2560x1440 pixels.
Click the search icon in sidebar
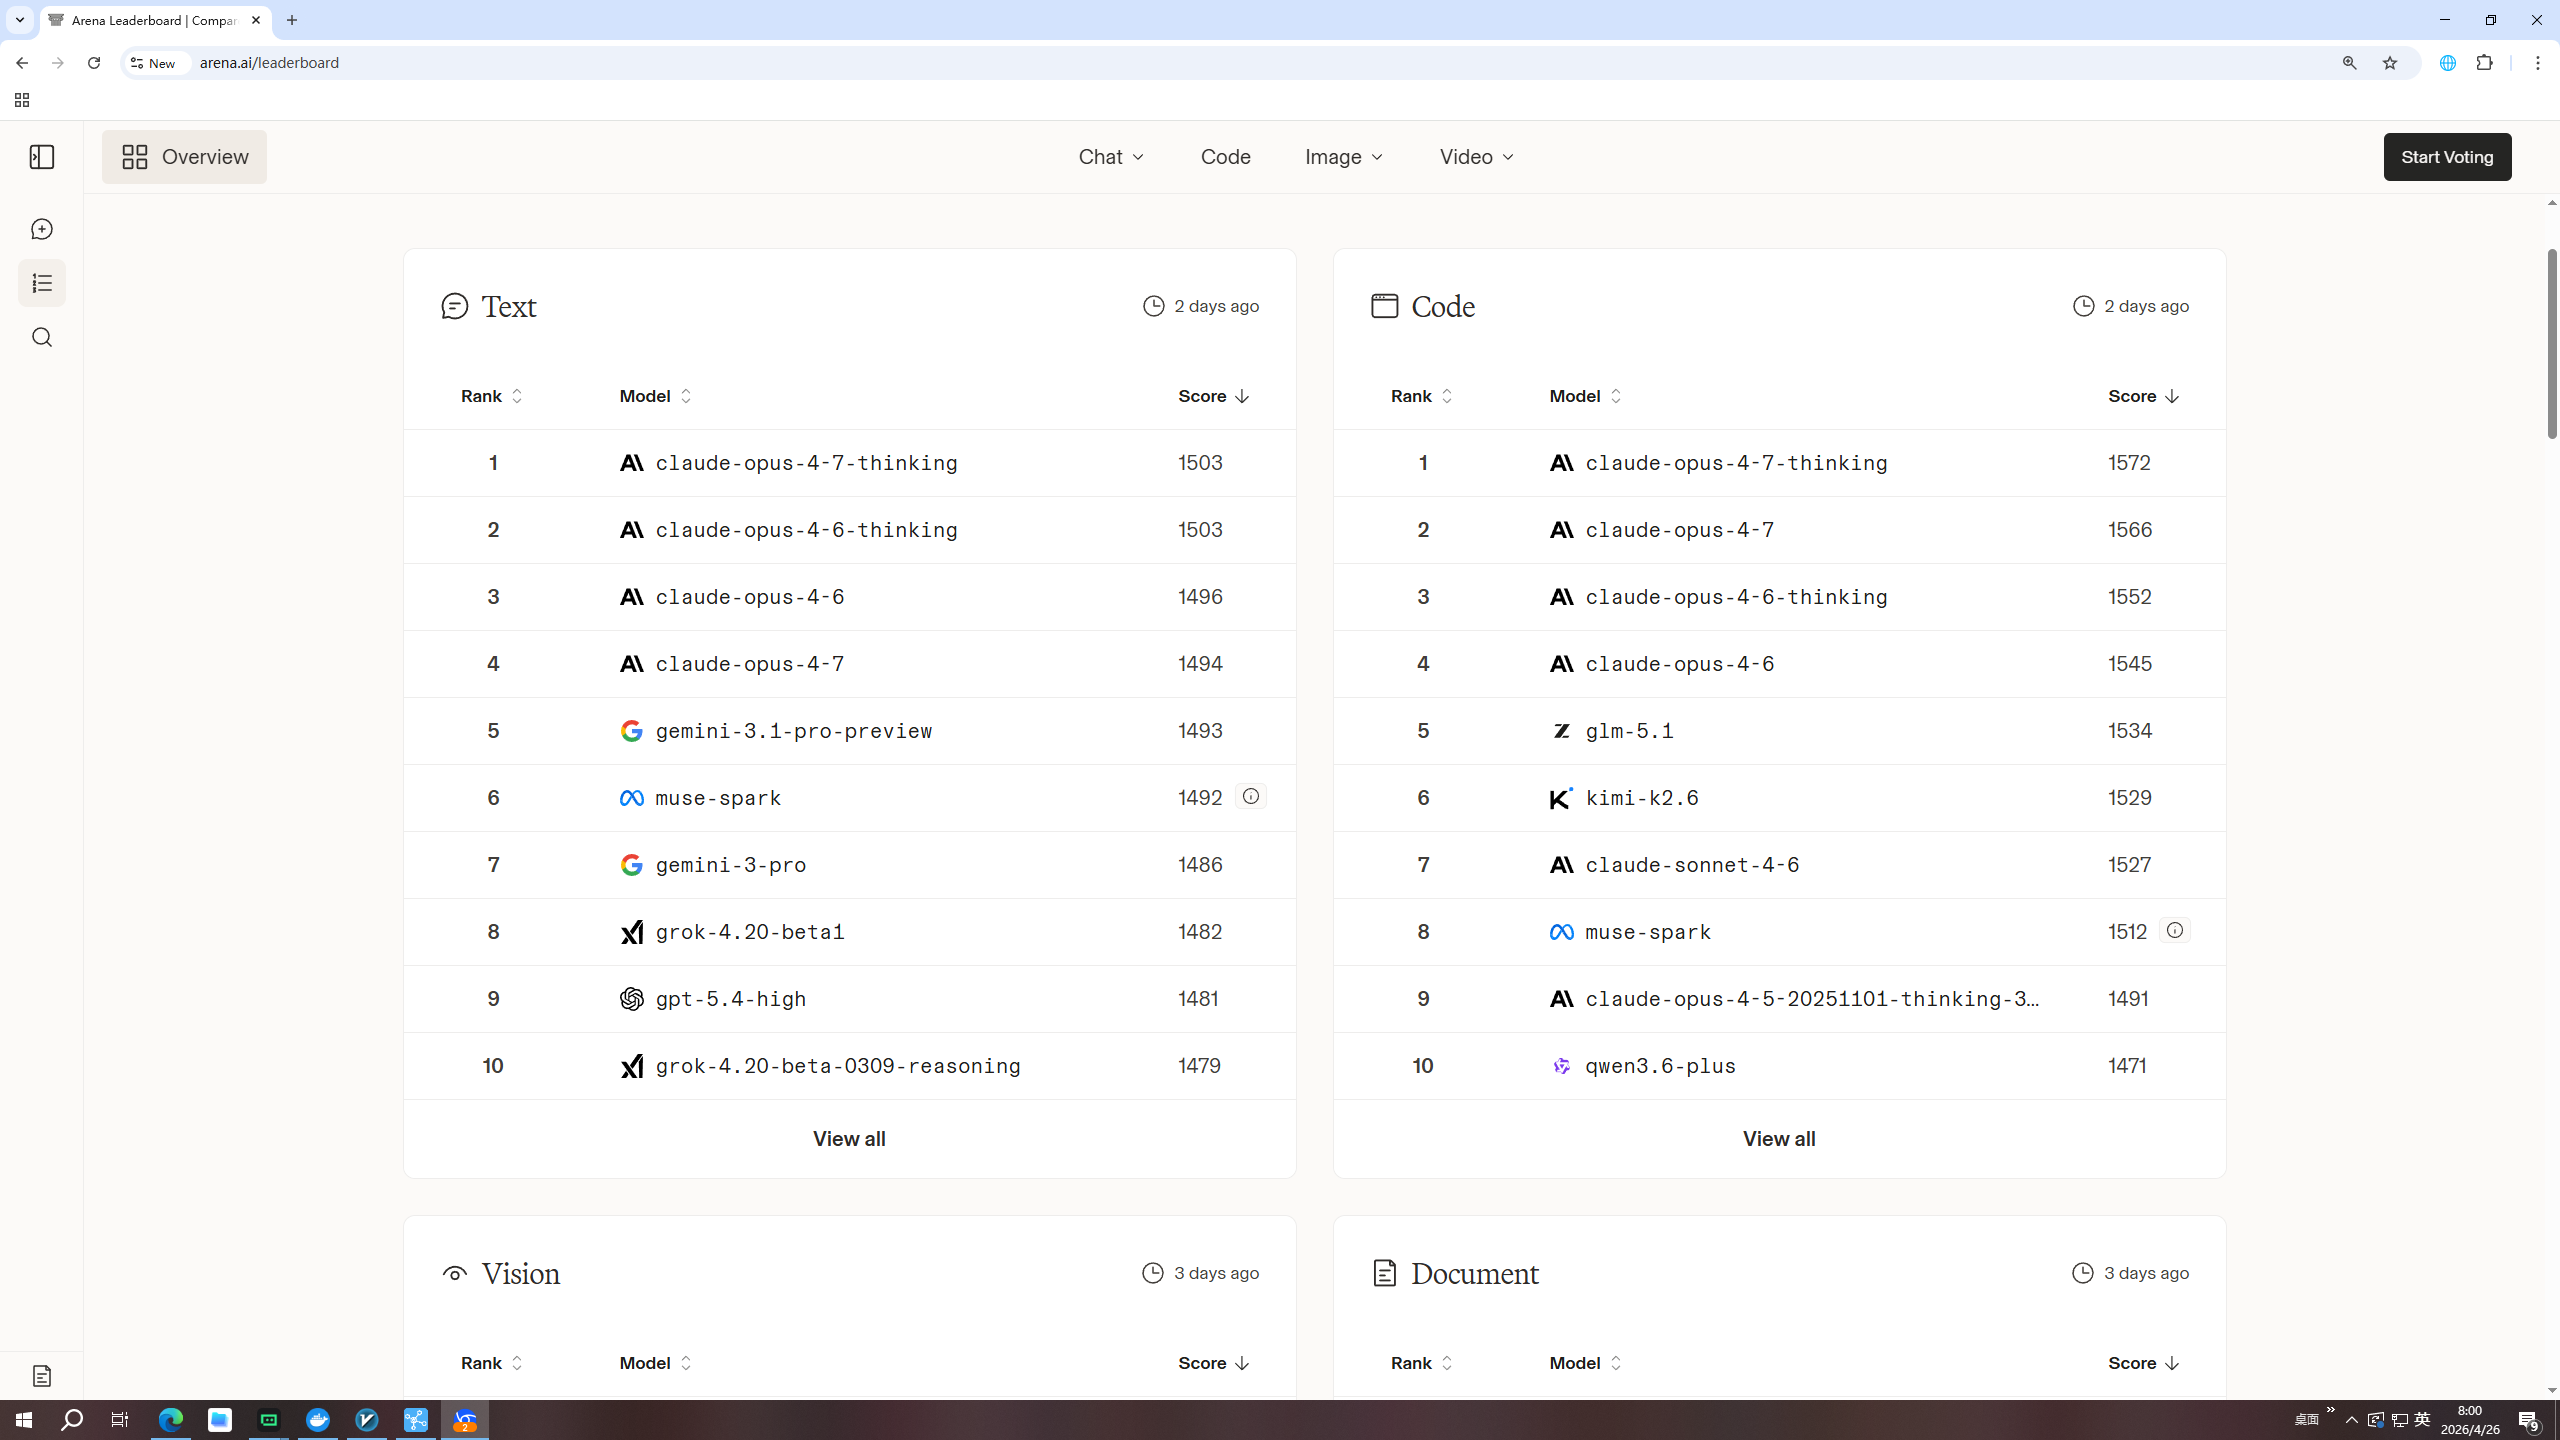[41, 337]
